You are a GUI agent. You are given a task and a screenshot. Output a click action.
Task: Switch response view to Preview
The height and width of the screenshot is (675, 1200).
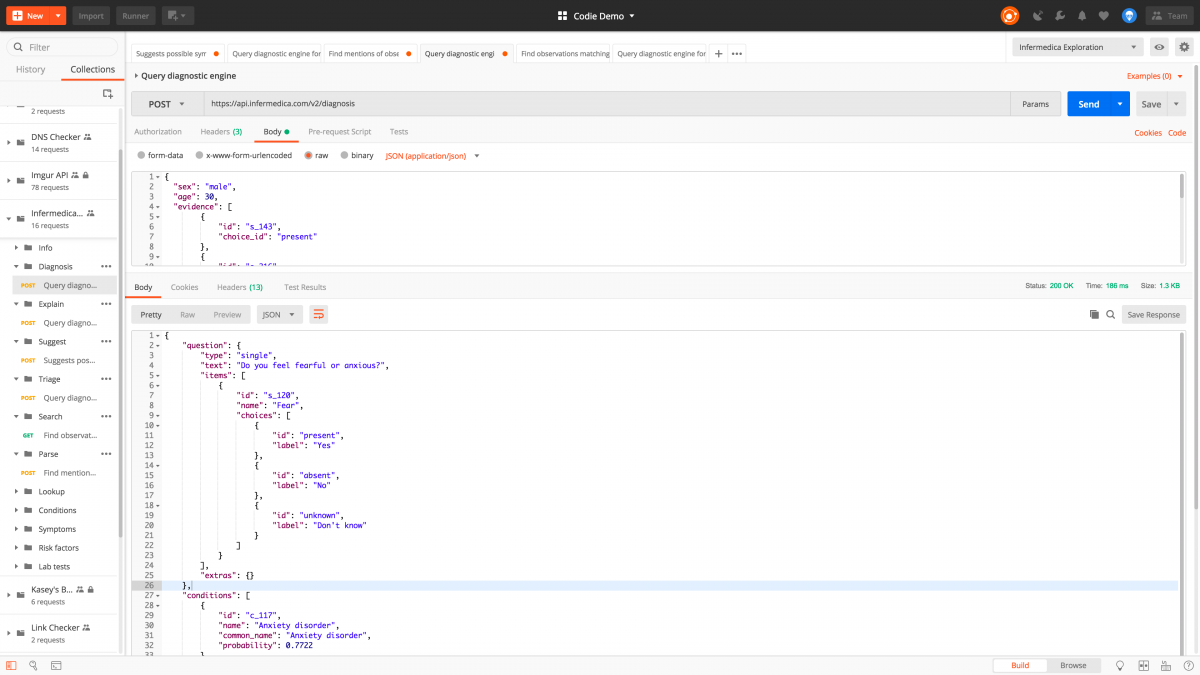(x=227, y=314)
